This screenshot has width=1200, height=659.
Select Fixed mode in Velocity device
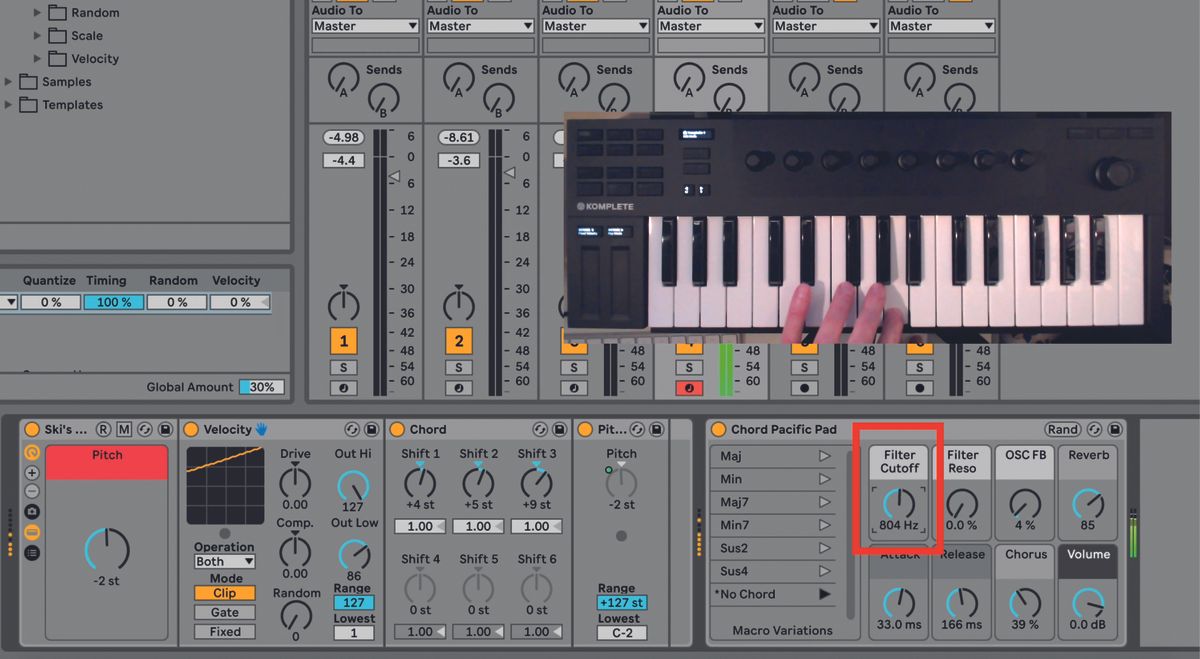click(x=224, y=632)
